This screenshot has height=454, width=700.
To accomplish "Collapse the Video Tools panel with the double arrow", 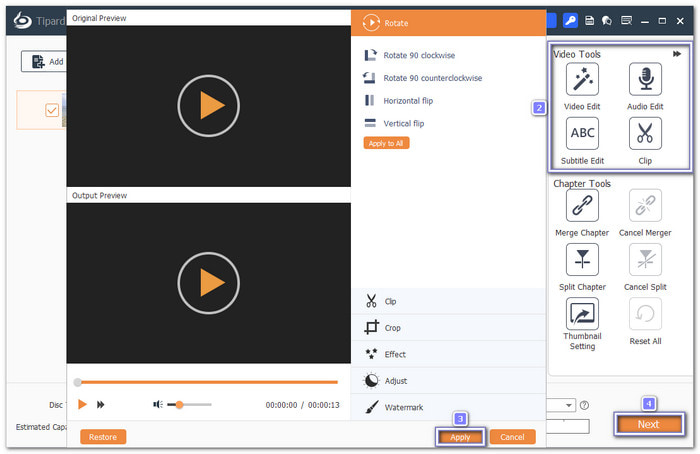I will (x=677, y=54).
